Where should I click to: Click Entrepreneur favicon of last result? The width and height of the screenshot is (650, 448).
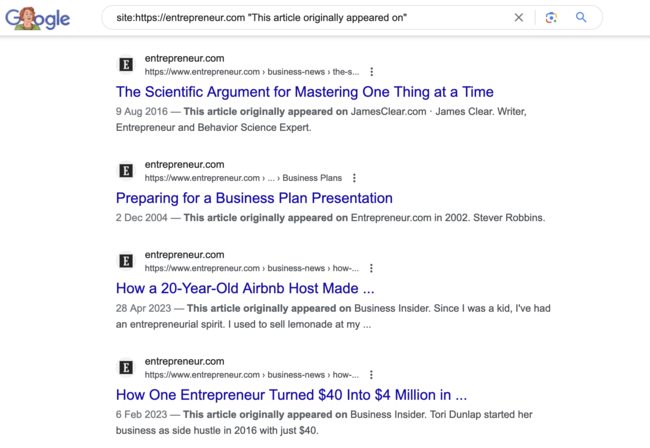pyautogui.click(x=126, y=368)
